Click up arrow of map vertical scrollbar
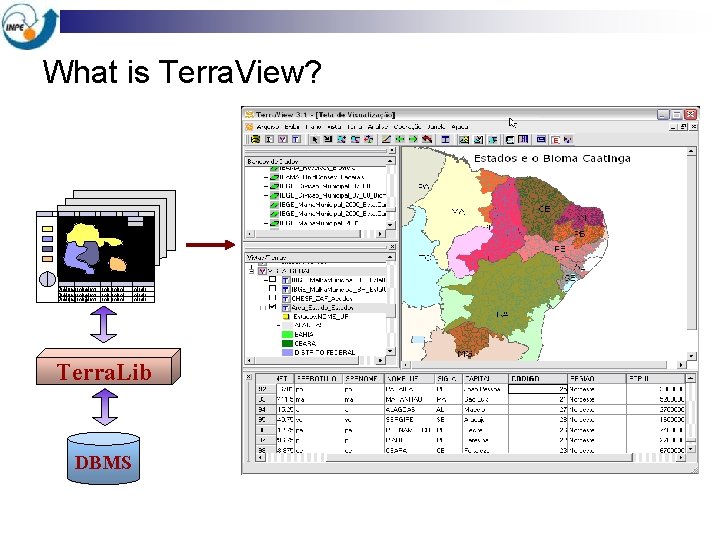This screenshot has width=720, height=540. (692, 151)
